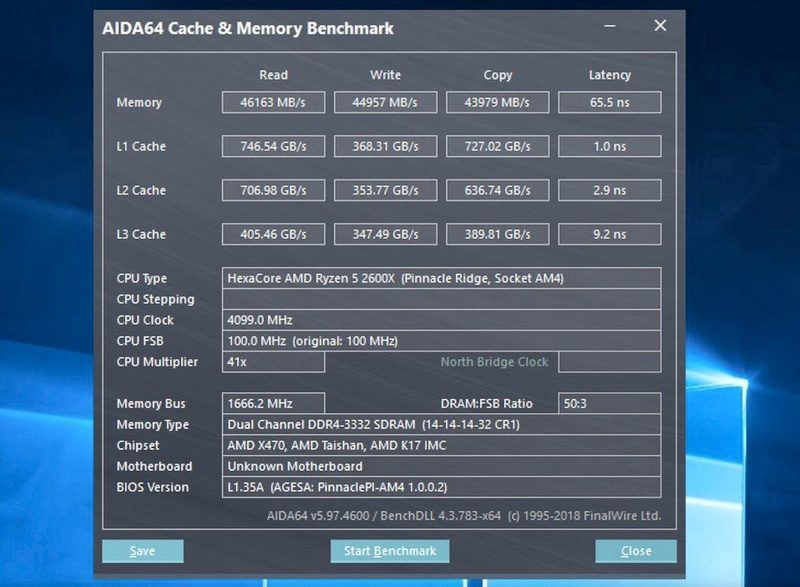The width and height of the screenshot is (800, 587).
Task: Click the CPU FSB field showing 100.0 MHz
Action: (x=441, y=341)
